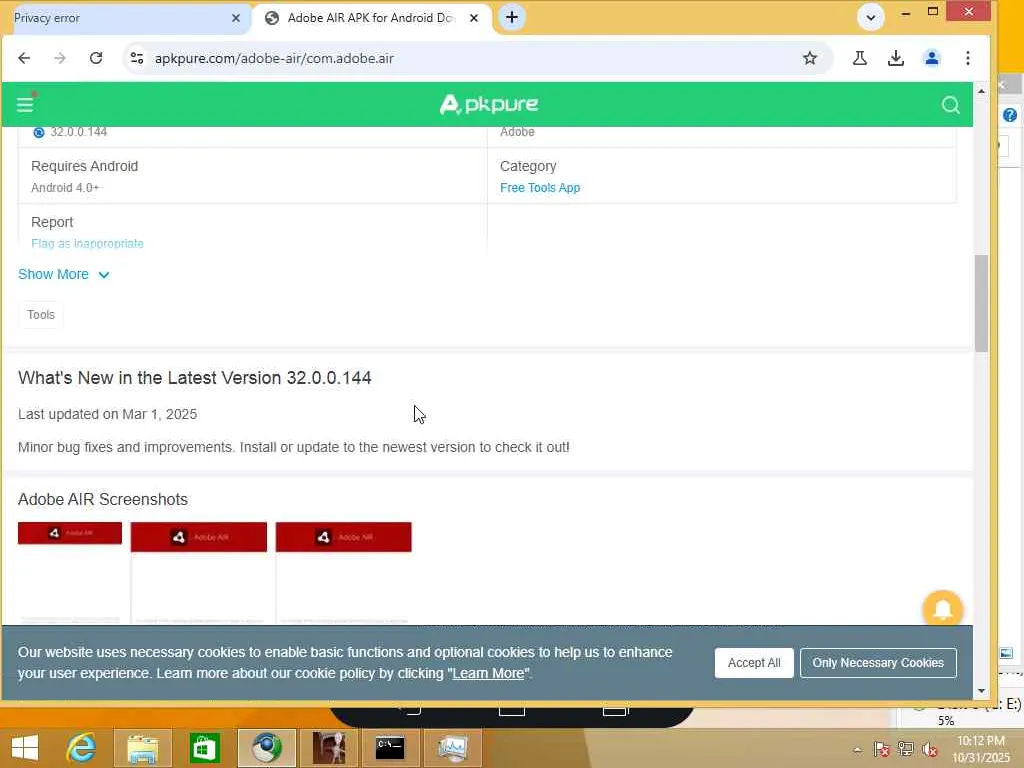Click the version number 32.0.0.144 text
Viewport: 1024px width, 768px height.
pyautogui.click(x=78, y=132)
